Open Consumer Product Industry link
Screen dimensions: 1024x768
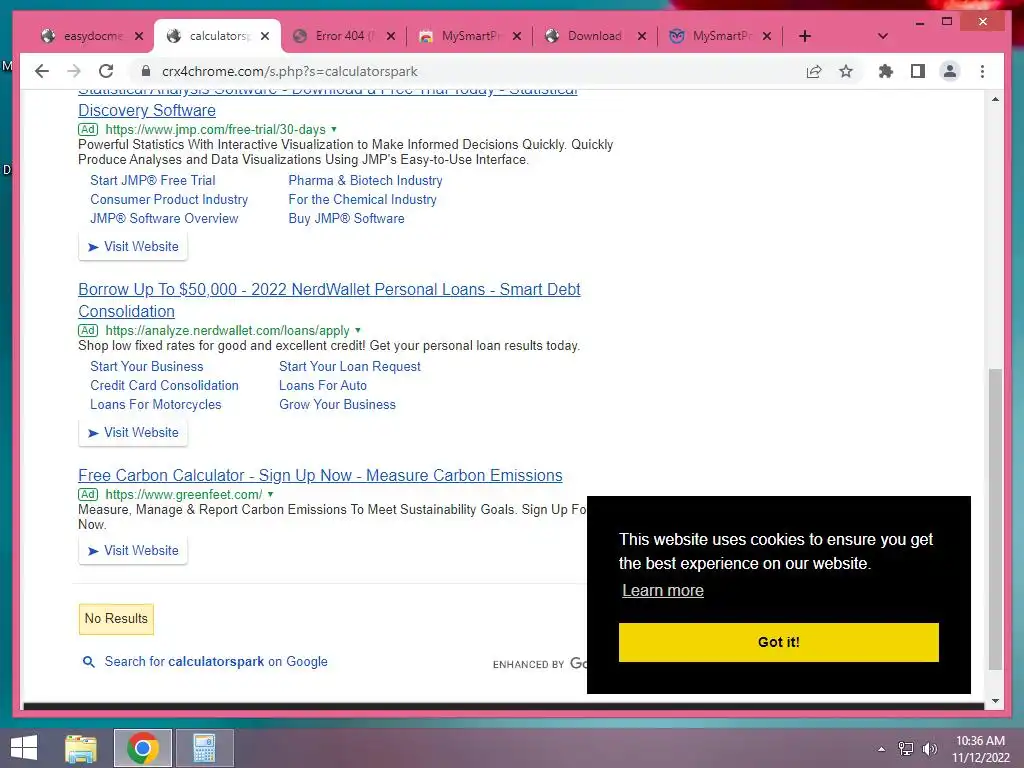(x=169, y=199)
